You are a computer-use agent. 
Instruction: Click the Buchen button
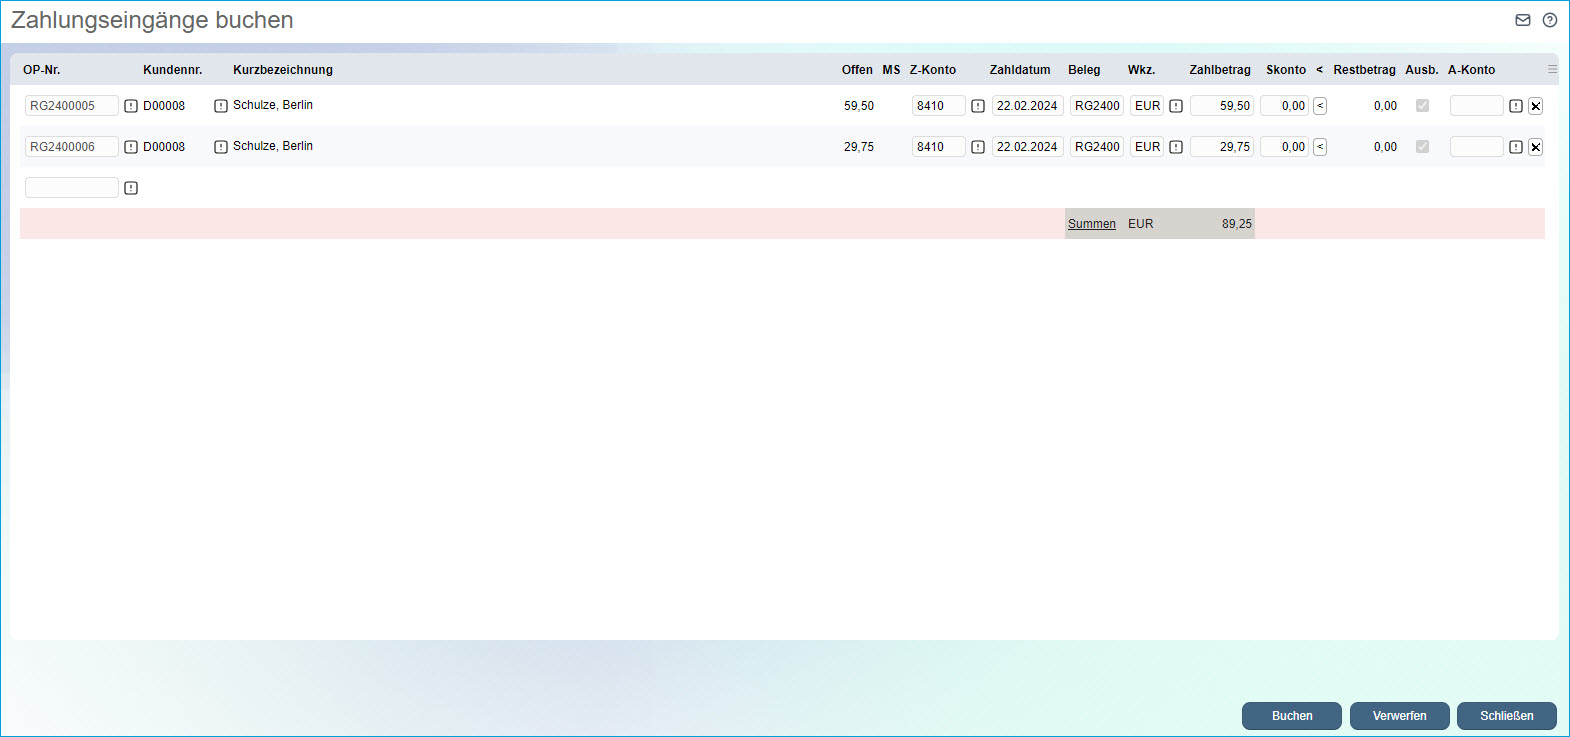pos(1292,716)
